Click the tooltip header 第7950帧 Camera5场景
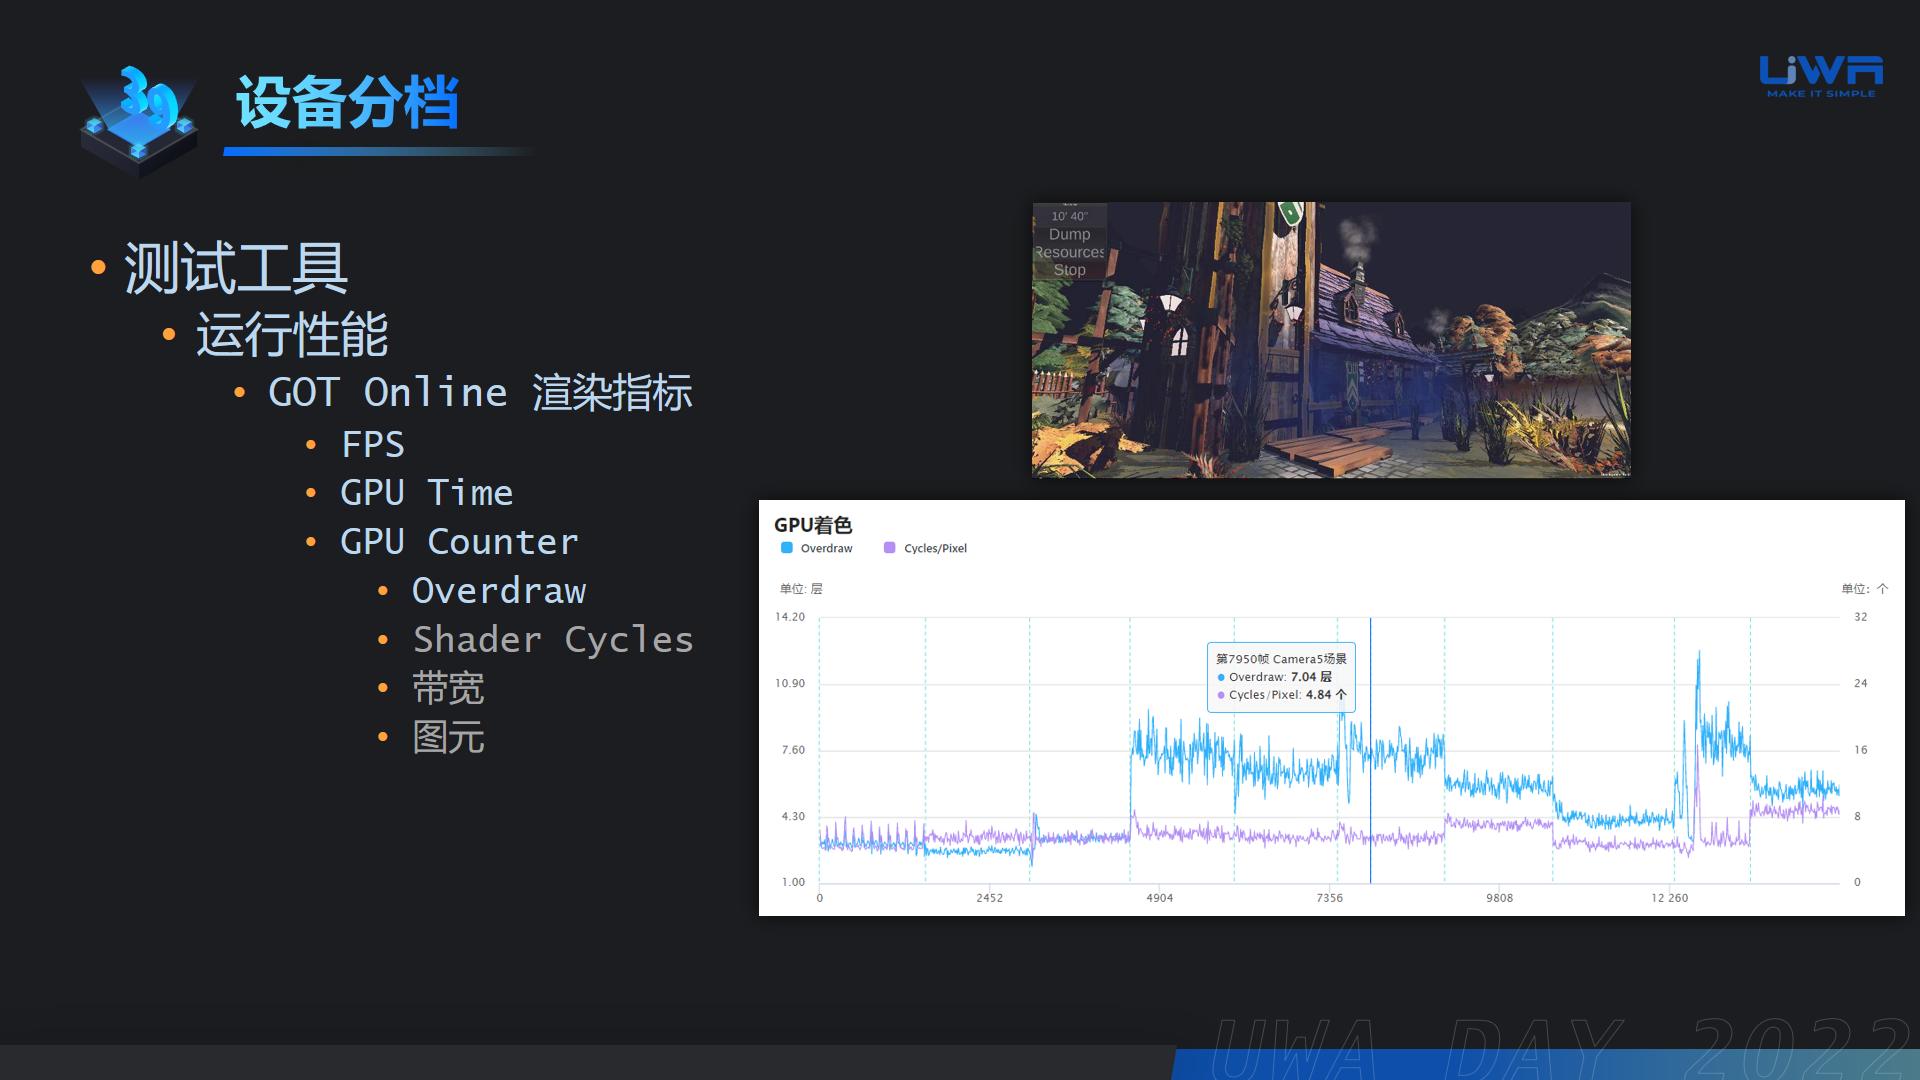Screen dimensions: 1920x1080 pyautogui.click(x=1281, y=659)
